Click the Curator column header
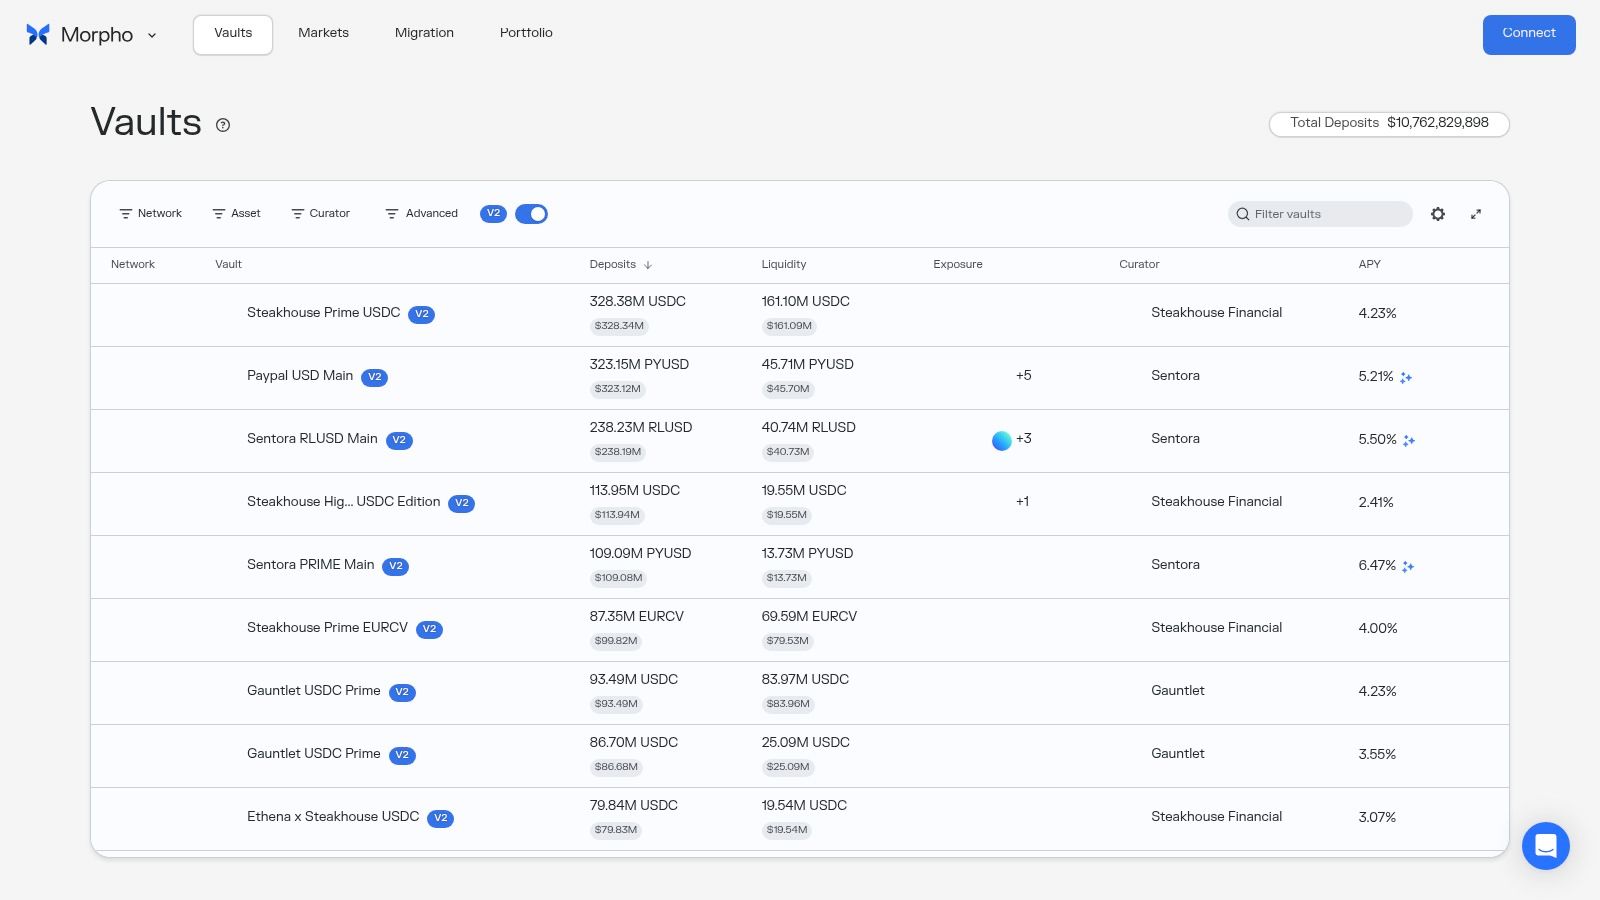 point(1139,265)
